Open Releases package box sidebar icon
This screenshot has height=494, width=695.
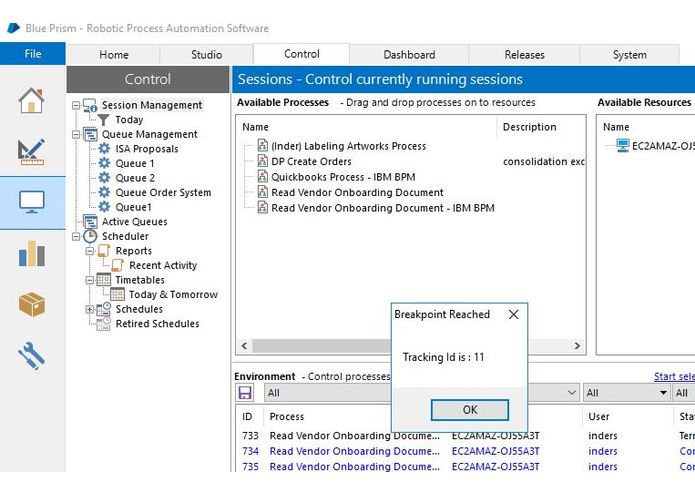[x=31, y=305]
